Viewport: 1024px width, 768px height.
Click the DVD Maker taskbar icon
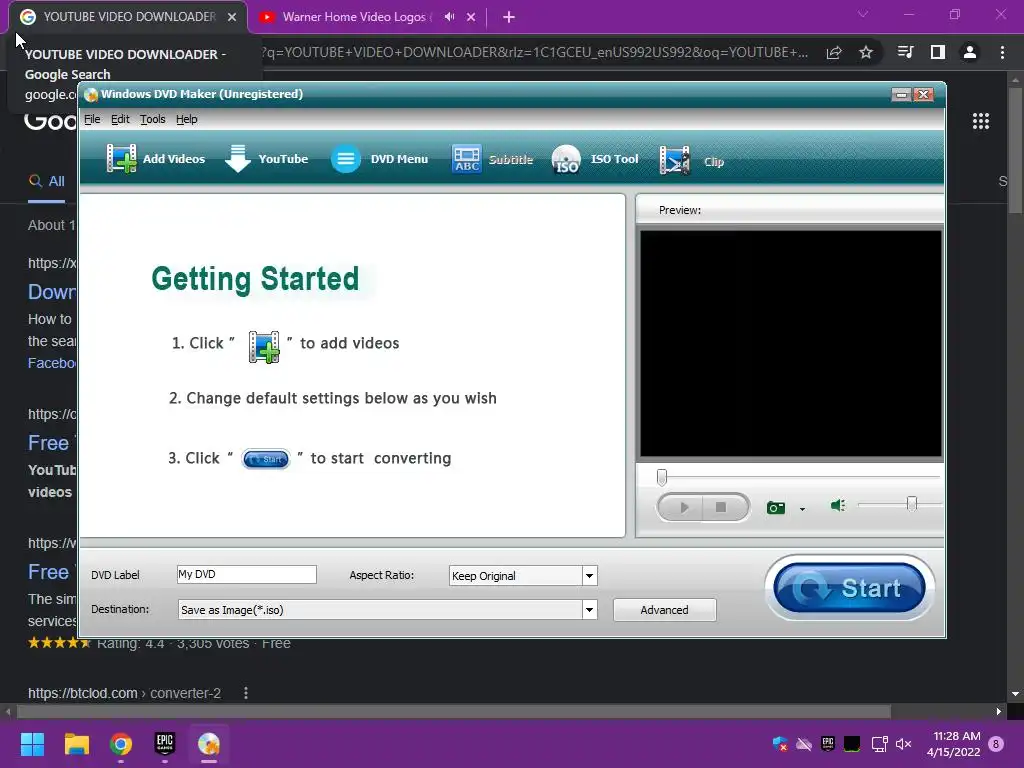pos(209,744)
